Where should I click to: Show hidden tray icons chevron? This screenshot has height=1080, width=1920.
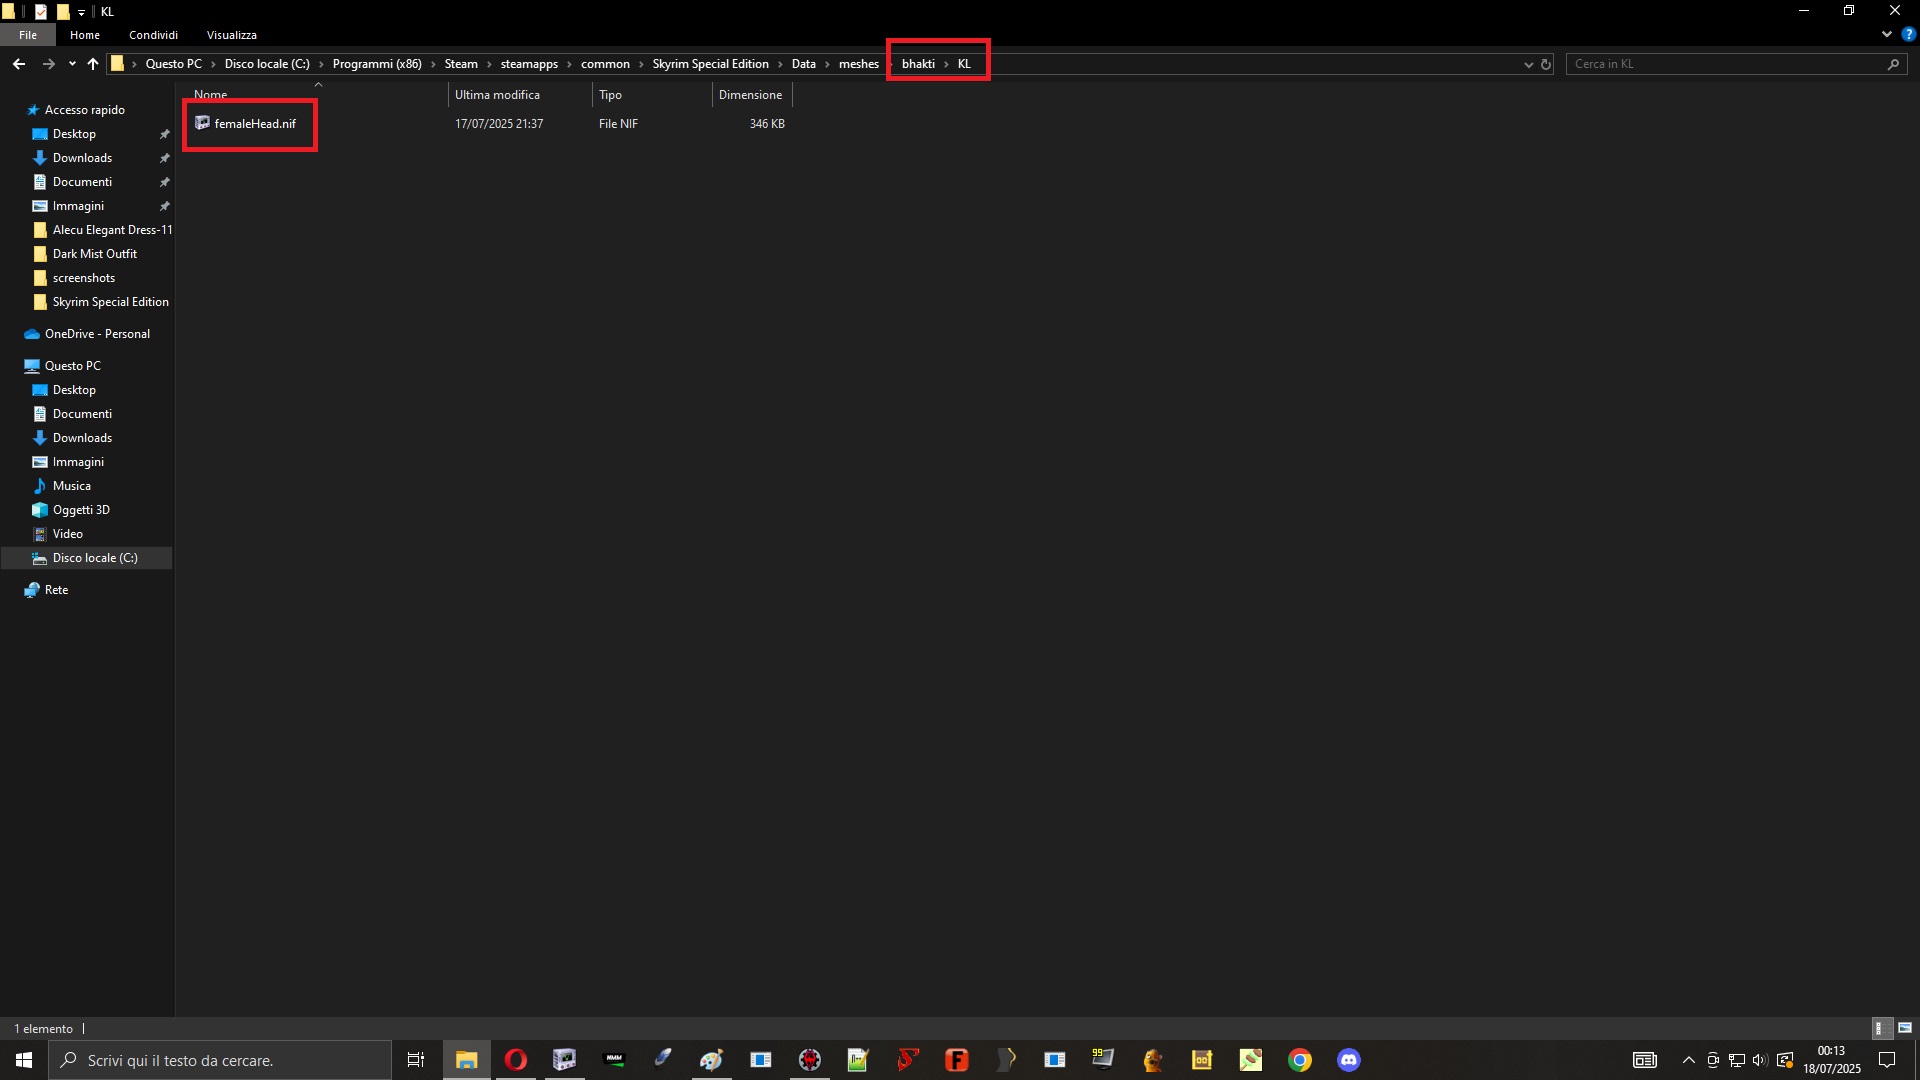(1689, 1060)
